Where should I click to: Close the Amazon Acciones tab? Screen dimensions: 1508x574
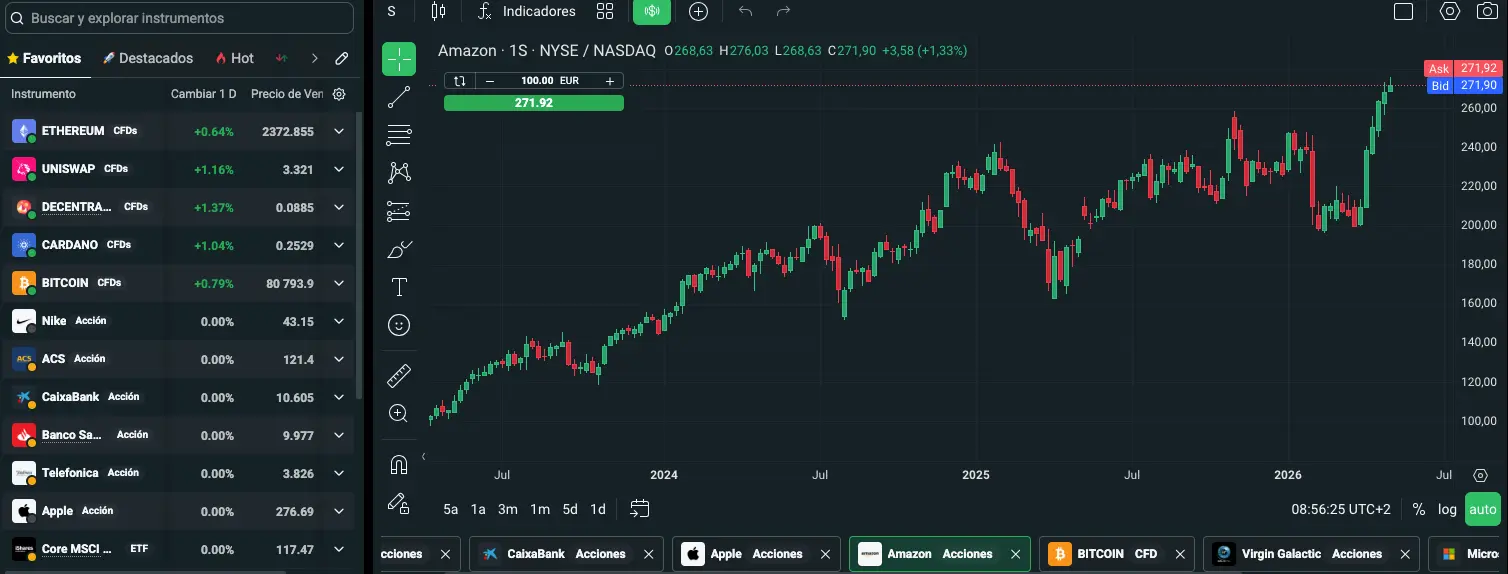point(1015,553)
